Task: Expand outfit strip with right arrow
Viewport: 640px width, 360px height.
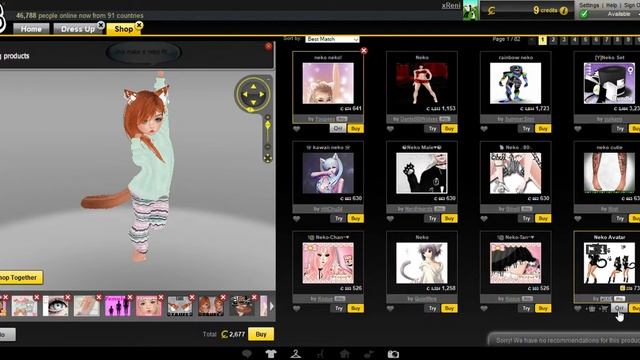Action: pos(271,306)
